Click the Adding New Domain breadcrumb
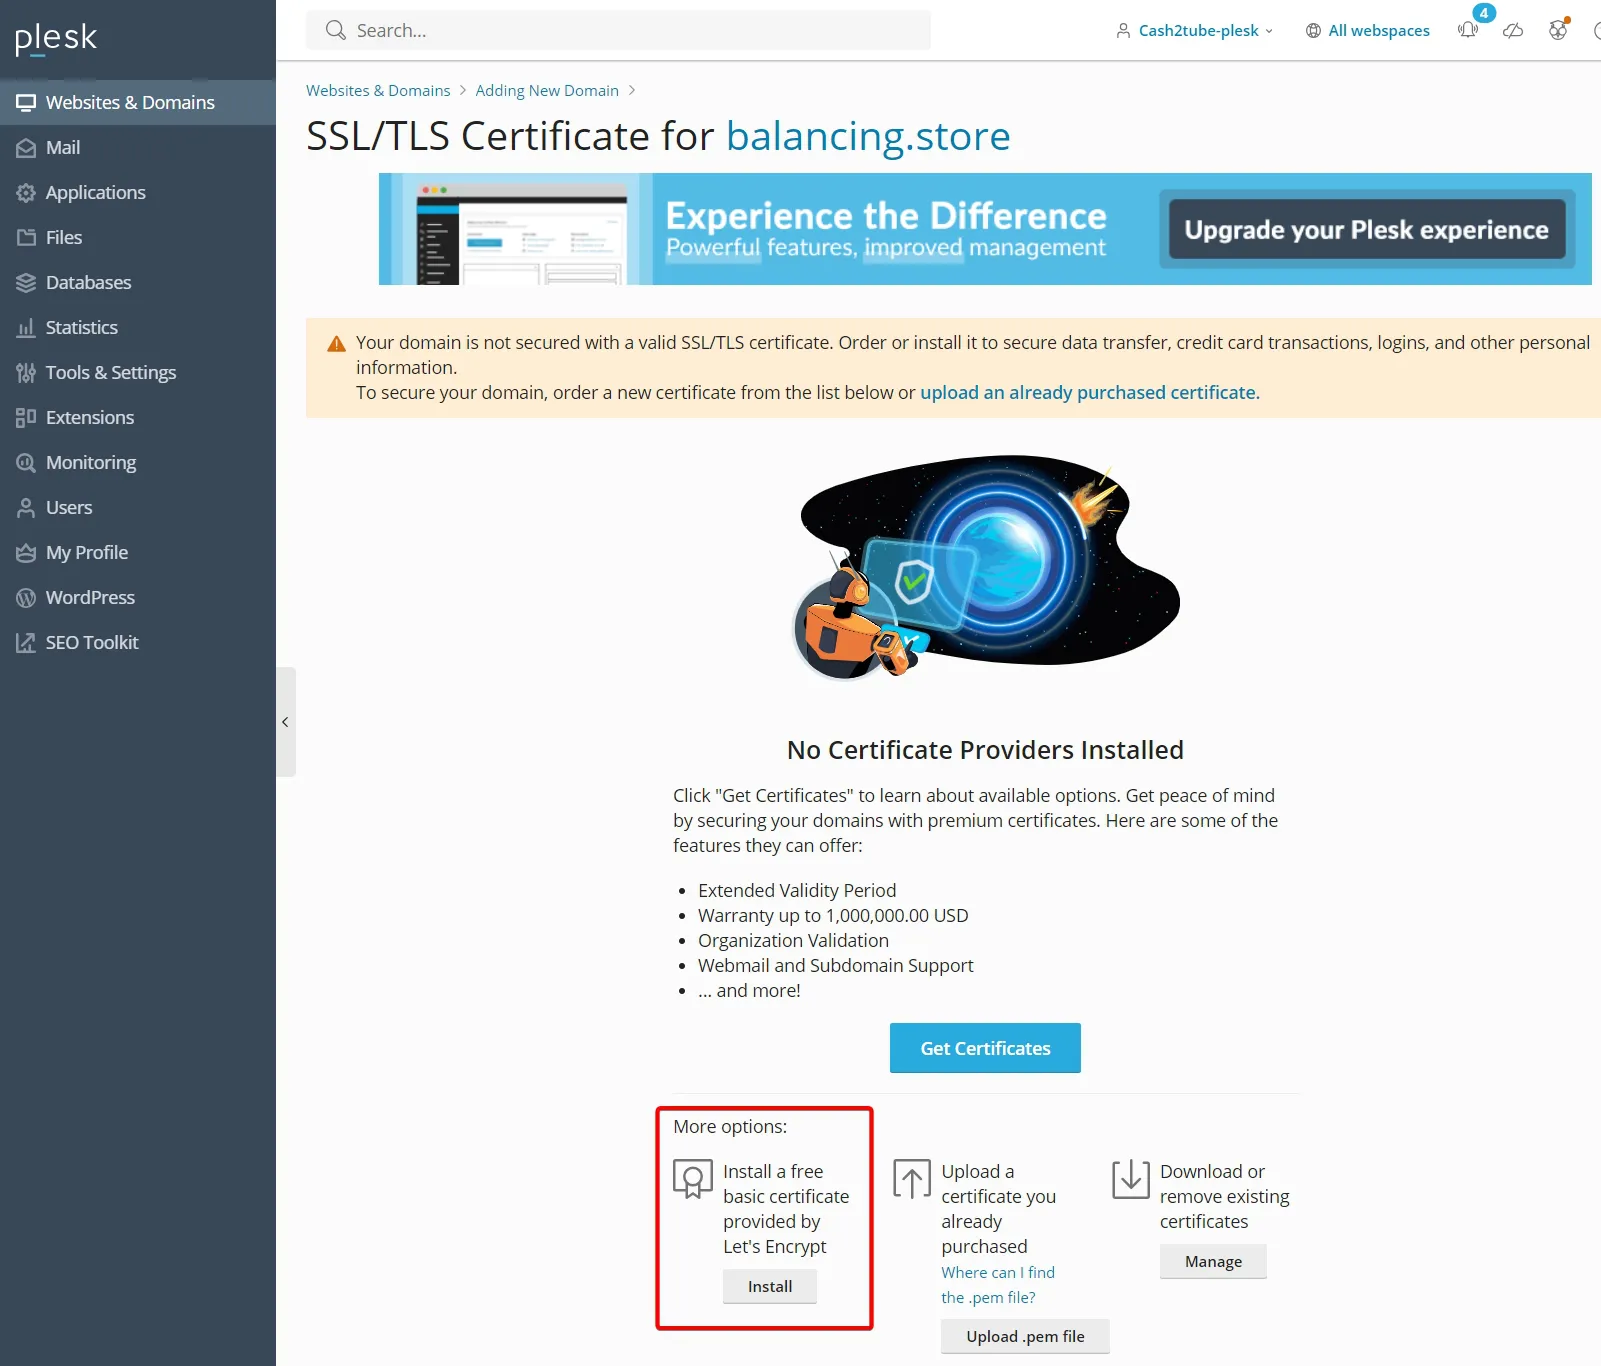 [x=547, y=90]
